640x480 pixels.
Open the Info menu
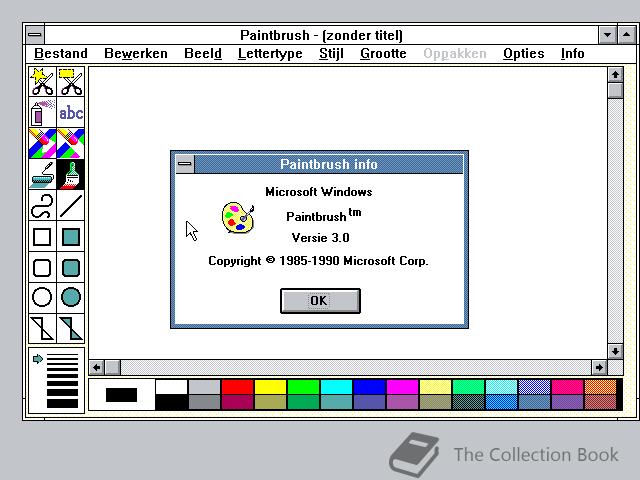(x=573, y=53)
